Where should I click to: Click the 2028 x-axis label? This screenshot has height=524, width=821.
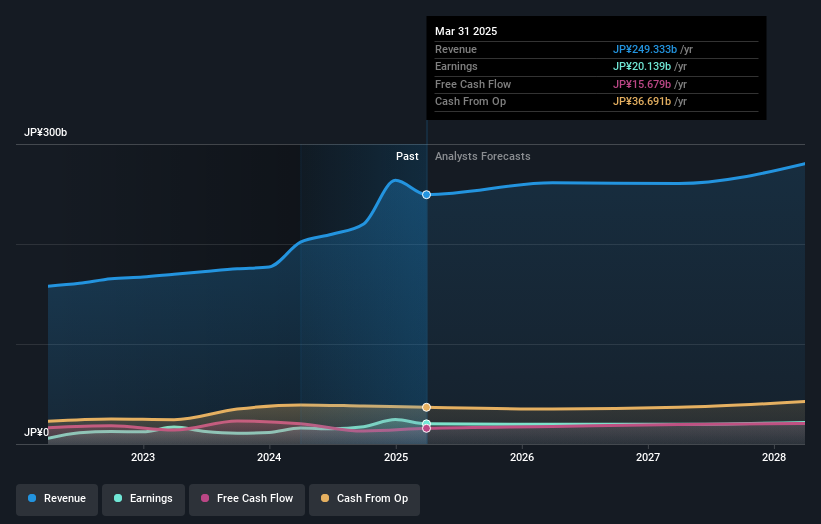[x=774, y=457]
